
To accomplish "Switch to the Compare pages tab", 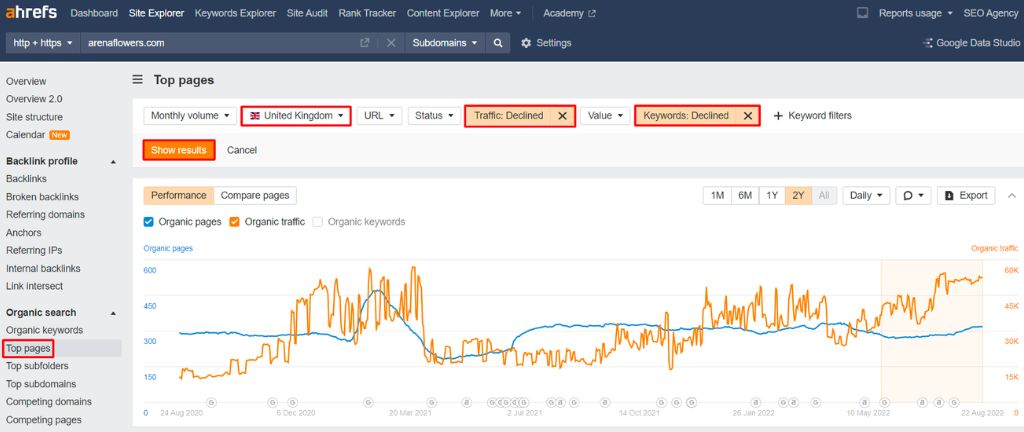I will pos(255,196).
